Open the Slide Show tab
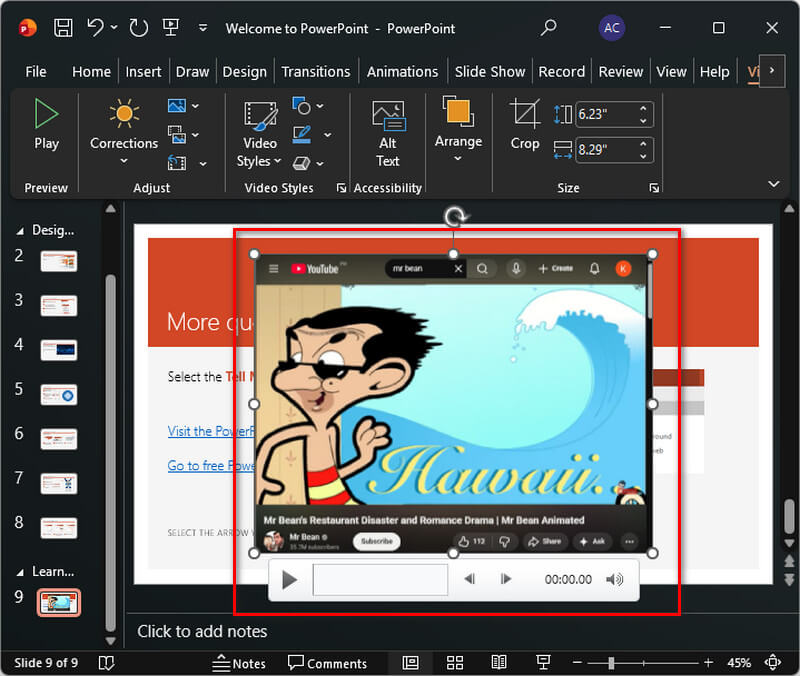Viewport: 800px width, 676px height. click(x=490, y=71)
